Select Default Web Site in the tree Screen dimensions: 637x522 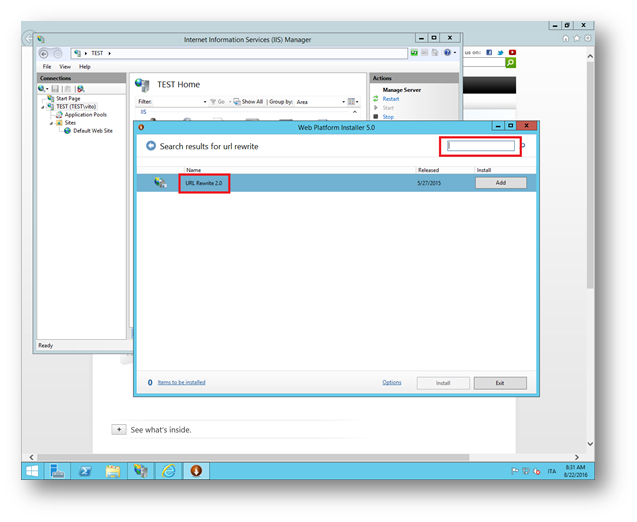[93, 131]
